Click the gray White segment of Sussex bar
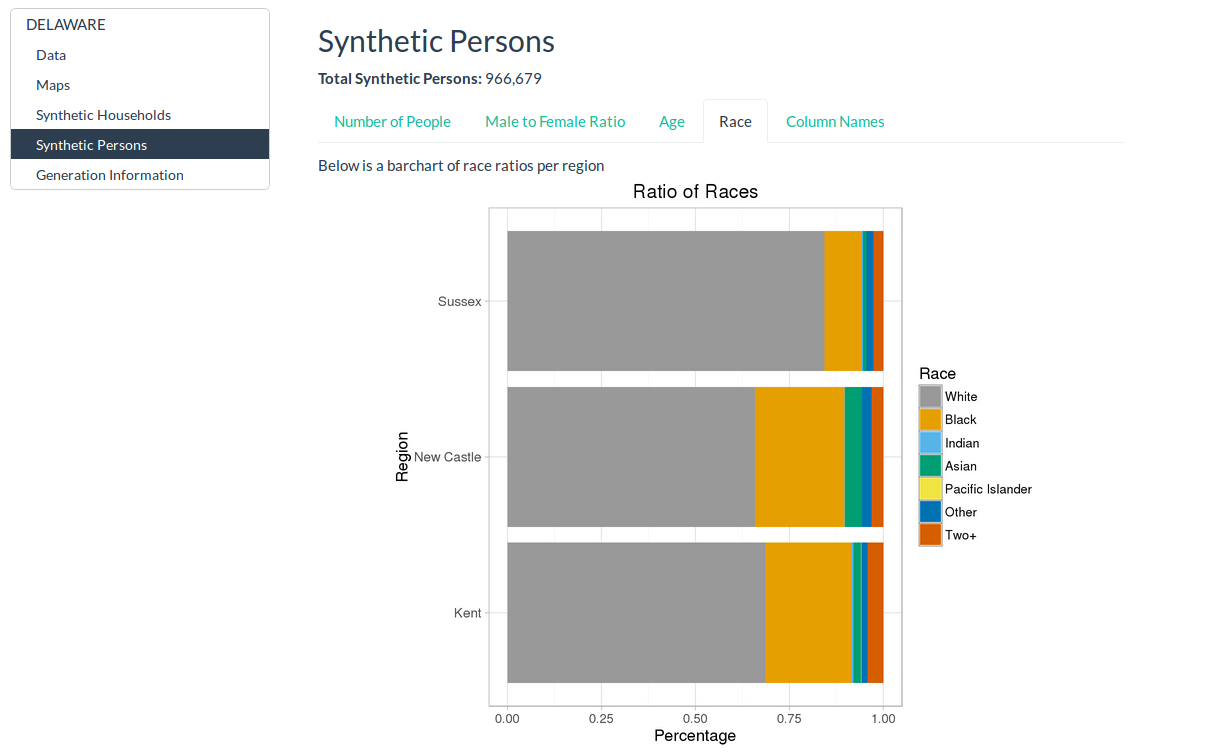Viewport: 1224px width, 754px height. pos(665,301)
